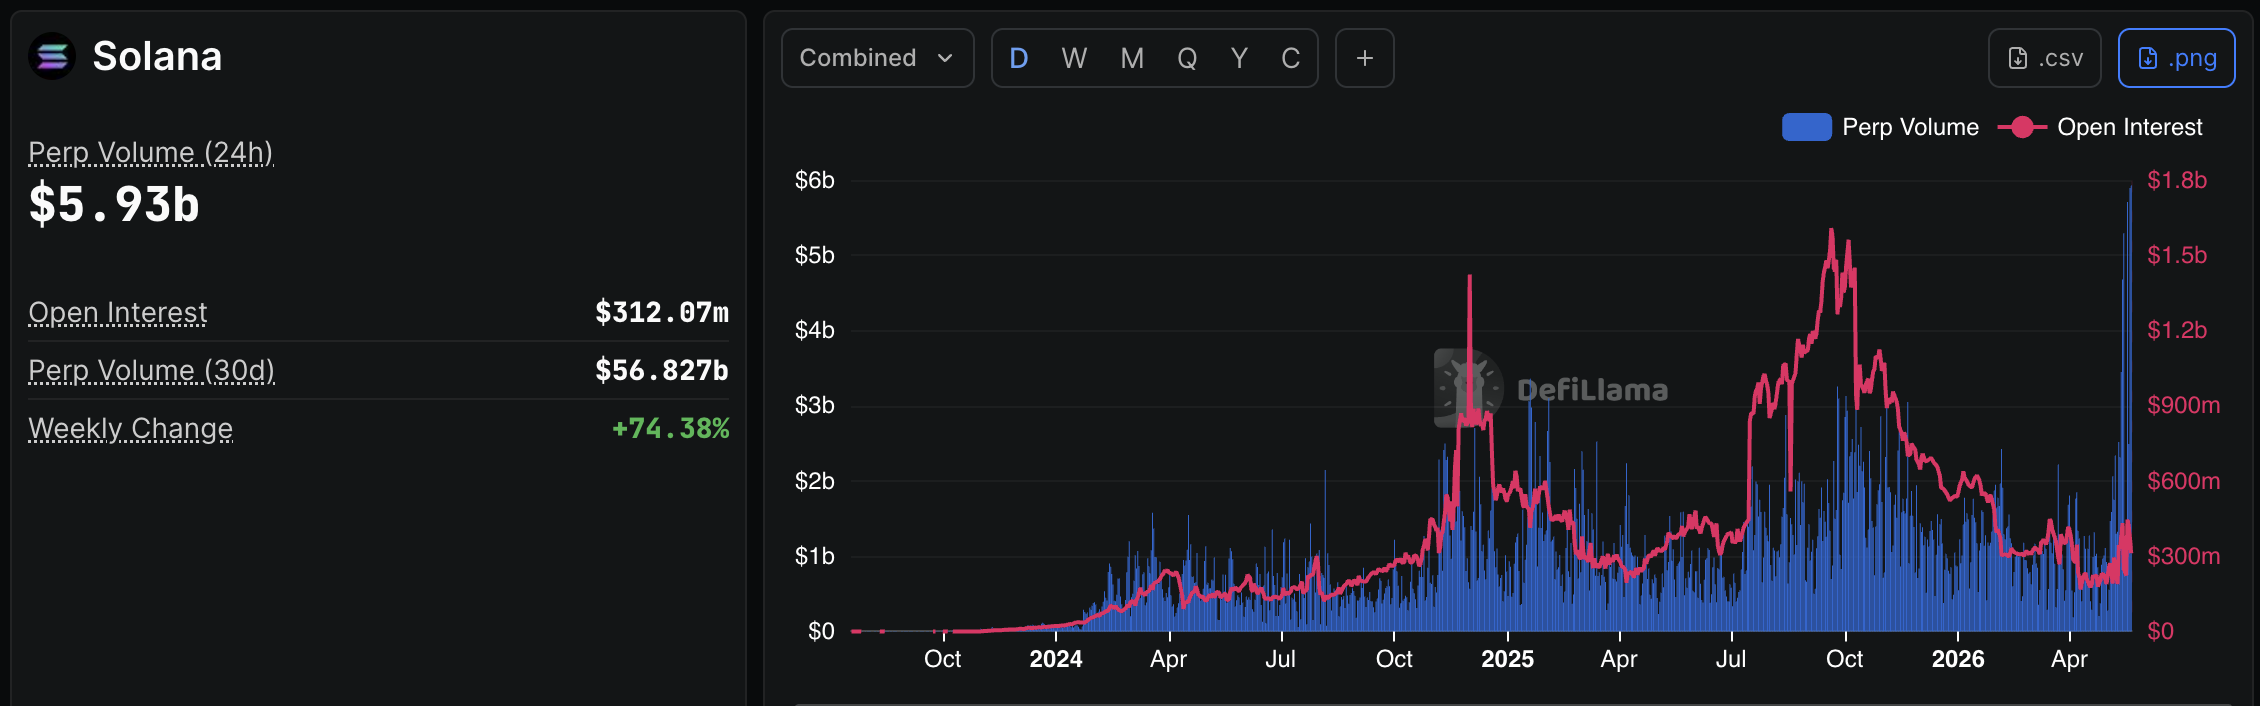Image resolution: width=2260 pixels, height=706 pixels.
Task: Click the chevron arrow in Combined dropdown
Action: coord(945,58)
